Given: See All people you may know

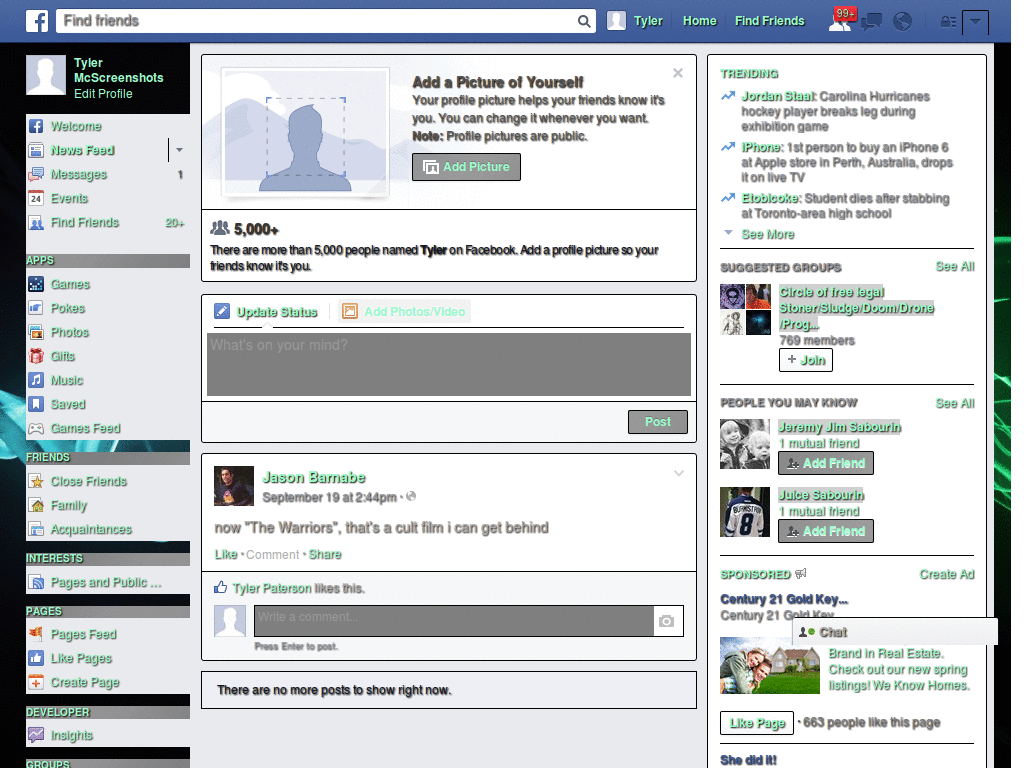Looking at the screenshot, I should [955, 404].
